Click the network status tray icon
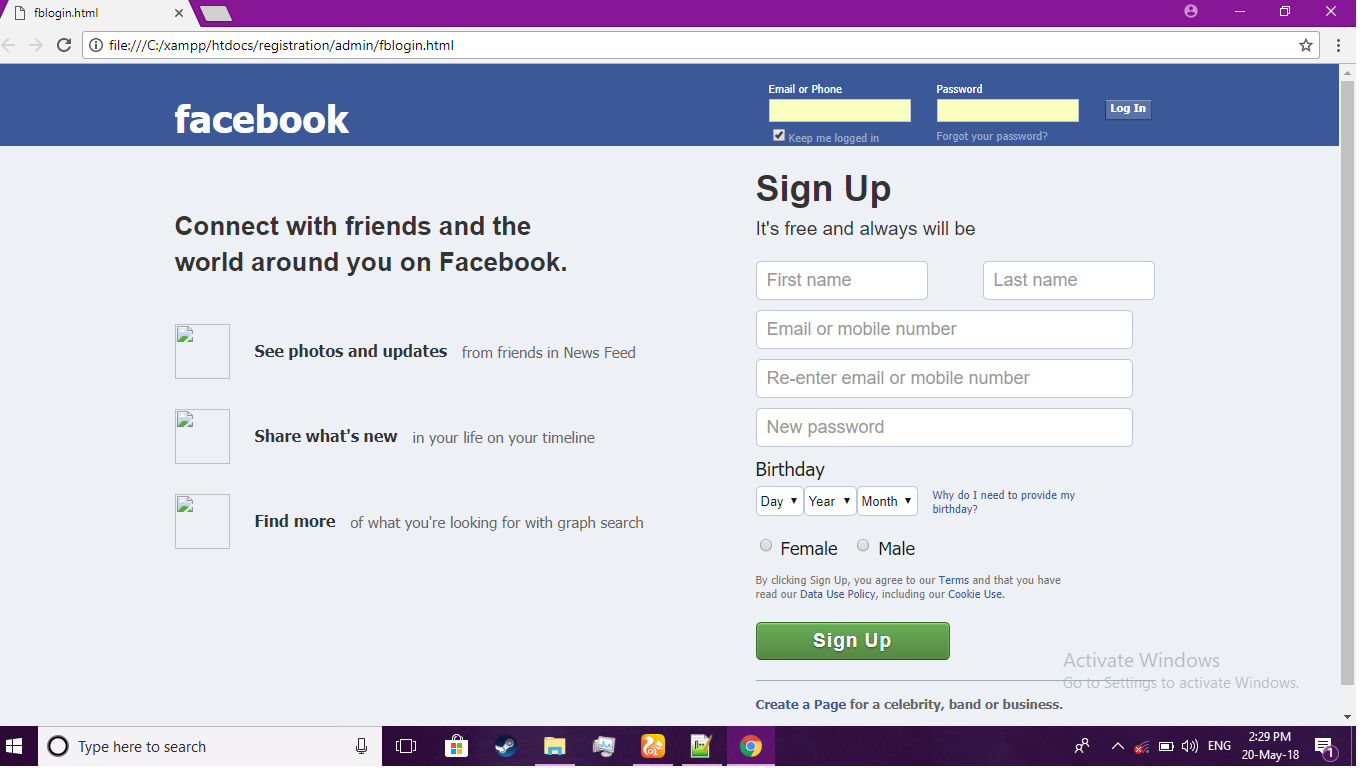Image resolution: width=1366 pixels, height=768 pixels. coord(1140,746)
